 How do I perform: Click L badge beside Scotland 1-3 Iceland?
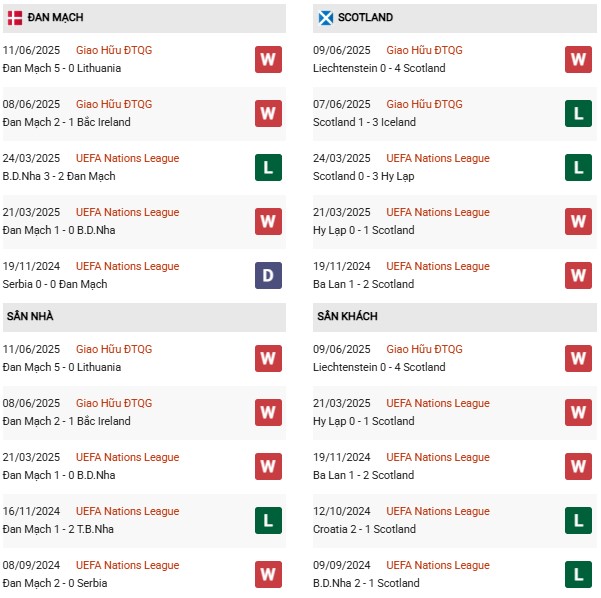[578, 113]
